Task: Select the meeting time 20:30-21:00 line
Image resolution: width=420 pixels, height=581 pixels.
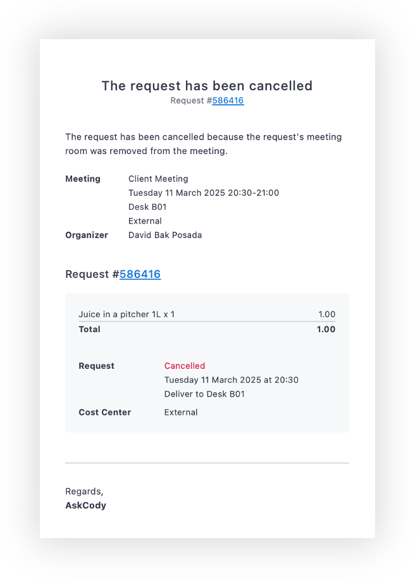Action: point(204,193)
